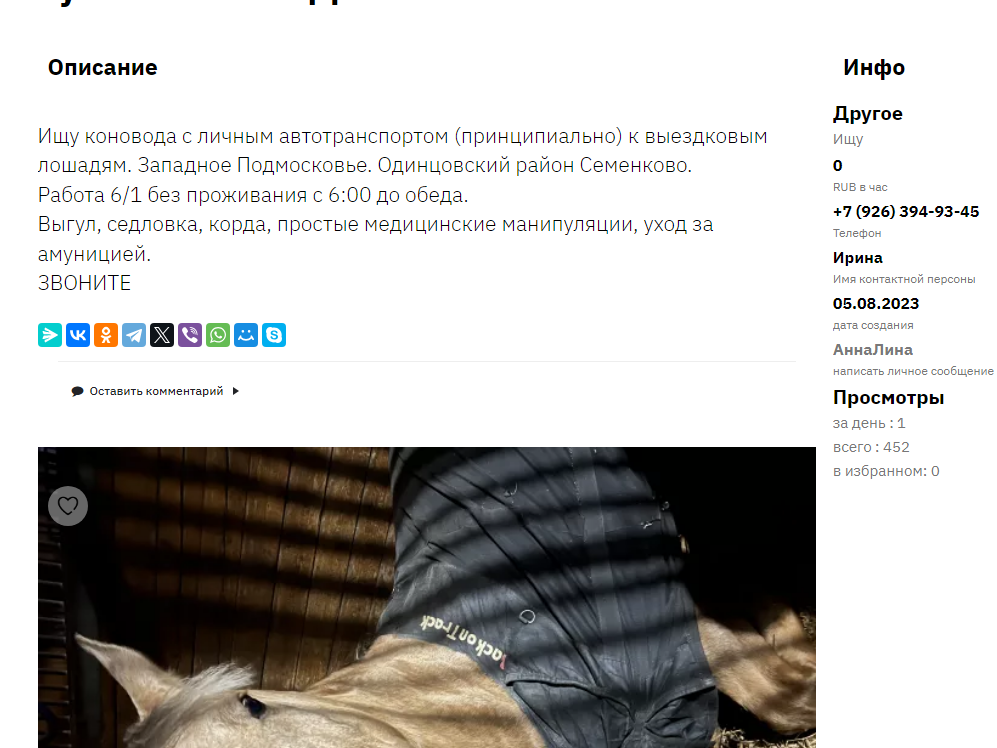Screen dimensions: 997x748
Task: Share the listing via Telegram
Action: coord(134,335)
